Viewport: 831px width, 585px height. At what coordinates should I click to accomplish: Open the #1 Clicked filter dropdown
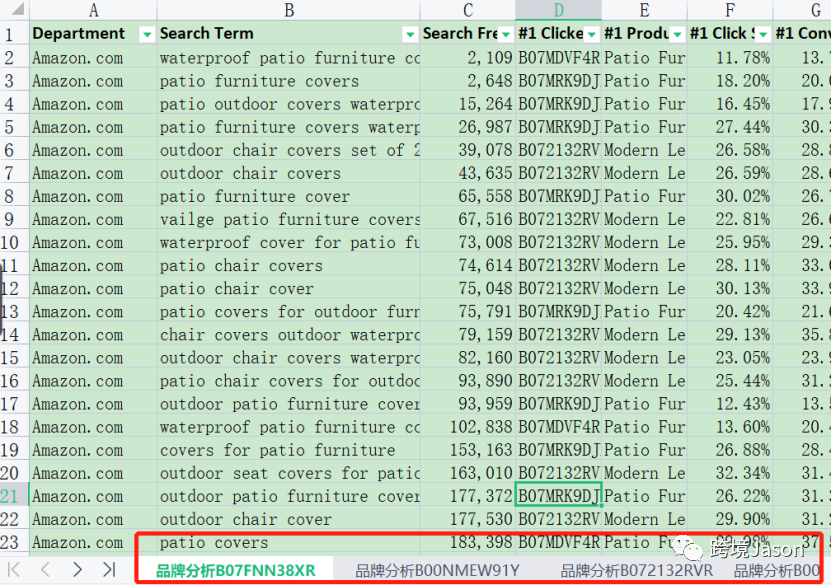click(x=592, y=34)
